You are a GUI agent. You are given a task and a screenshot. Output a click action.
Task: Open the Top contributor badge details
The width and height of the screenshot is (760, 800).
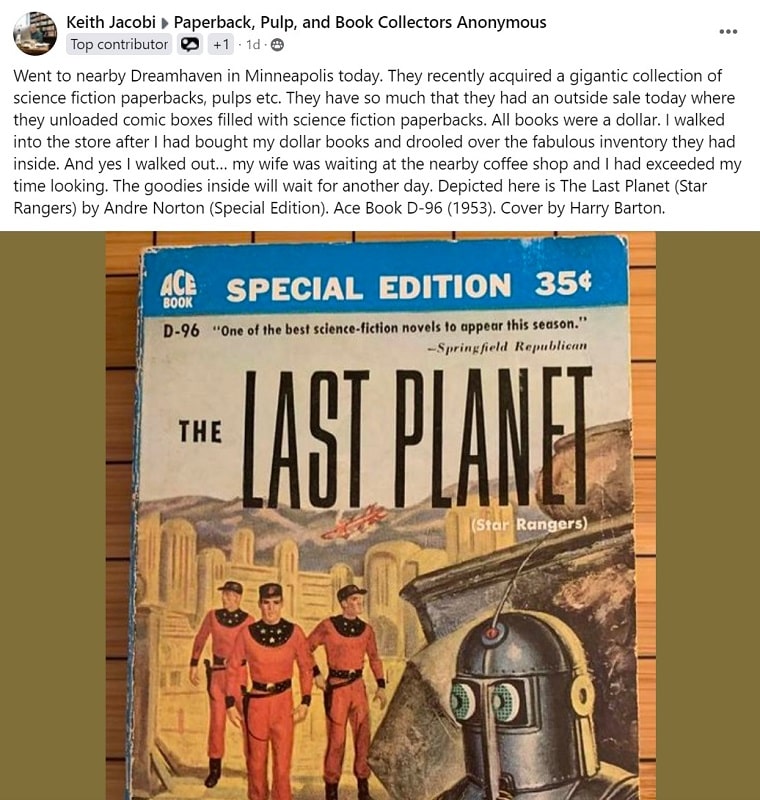point(119,45)
